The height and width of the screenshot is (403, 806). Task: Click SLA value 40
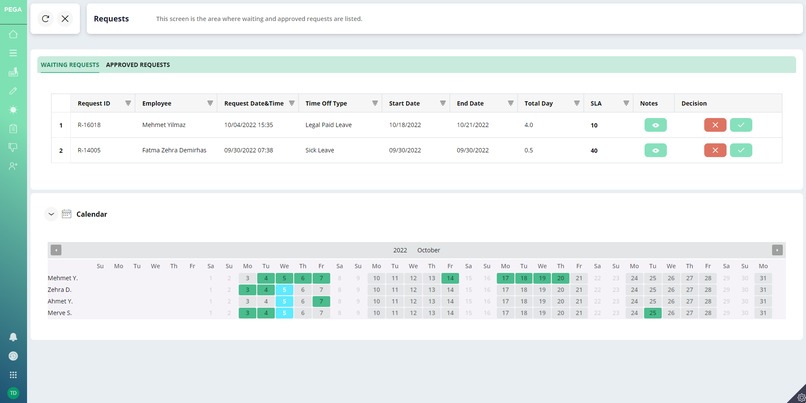[594, 151]
